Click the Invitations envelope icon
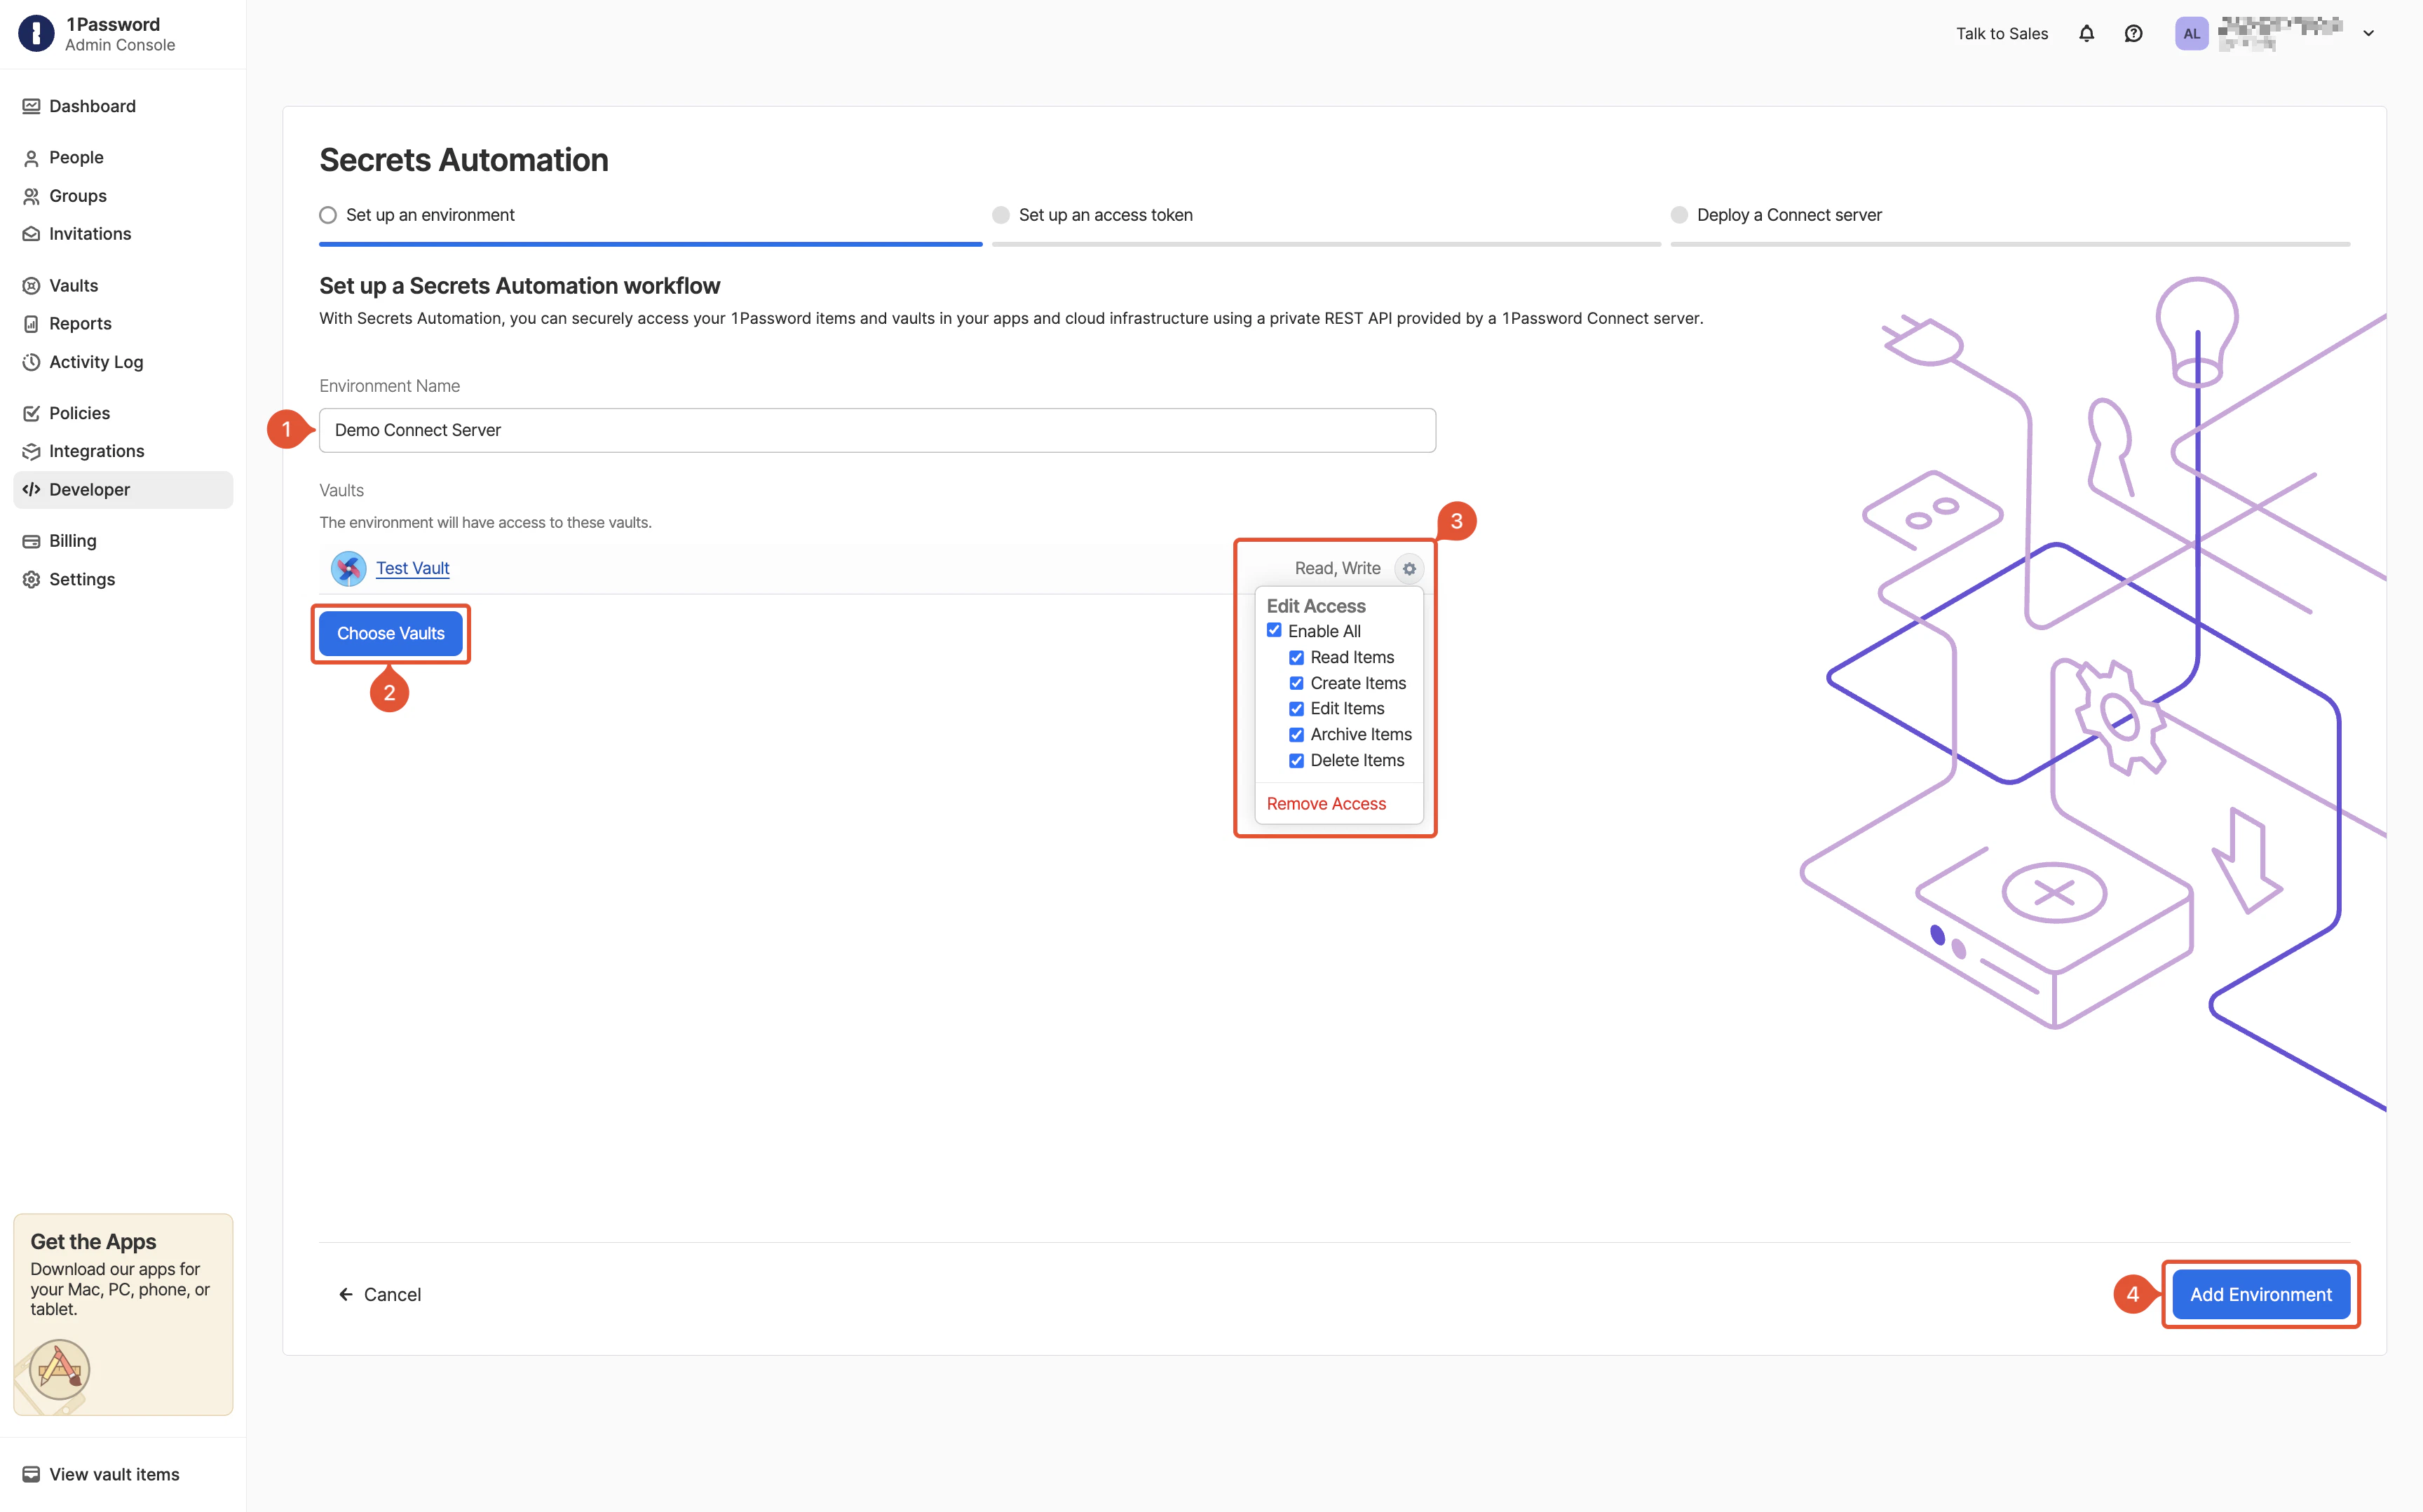The height and width of the screenshot is (1512, 2423). [x=31, y=234]
